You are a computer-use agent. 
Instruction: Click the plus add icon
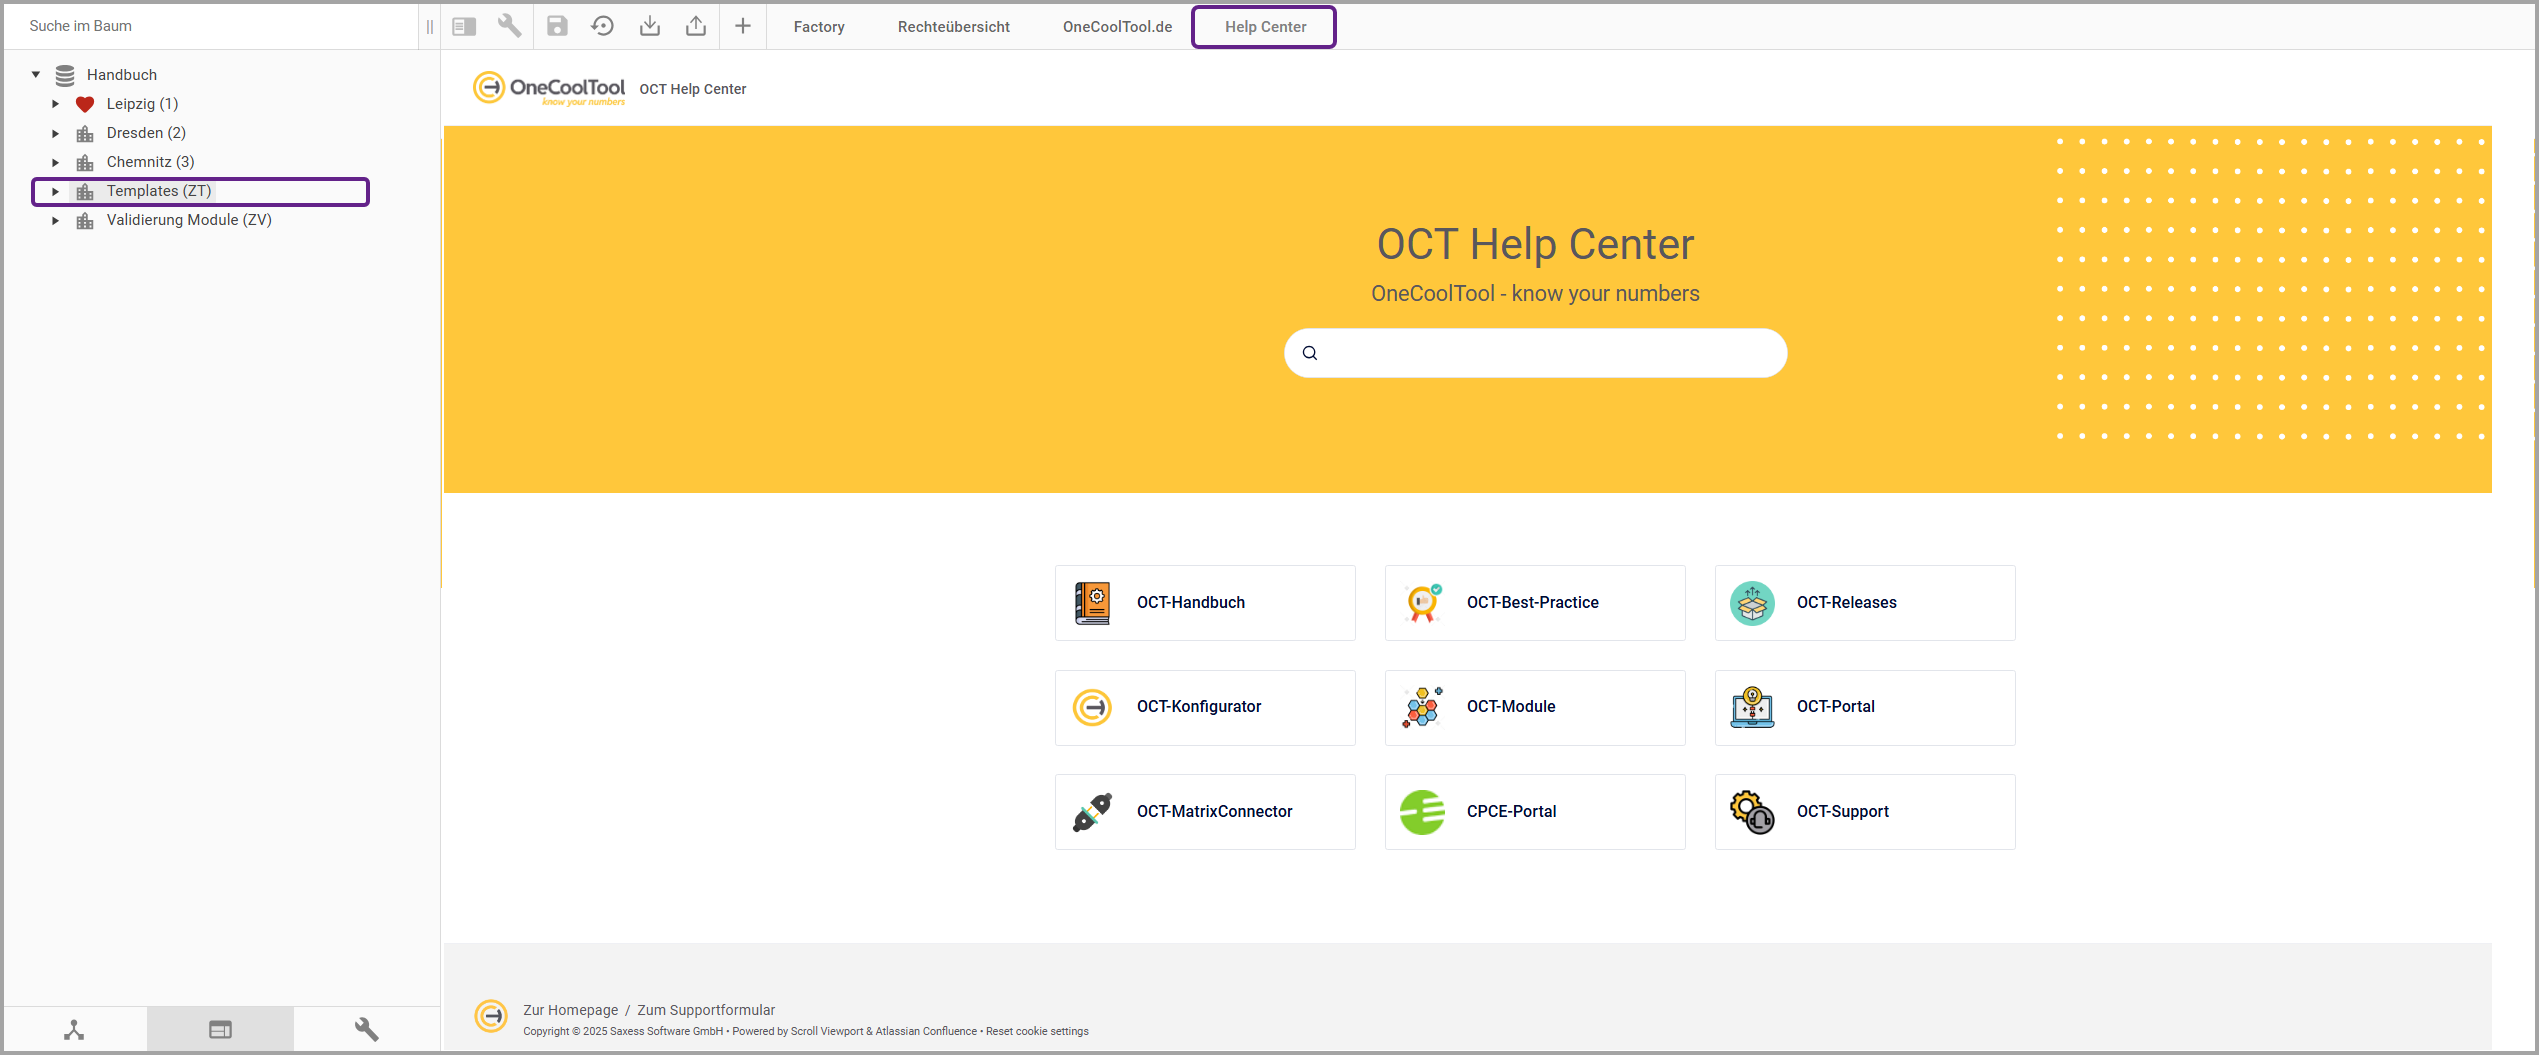(x=743, y=26)
